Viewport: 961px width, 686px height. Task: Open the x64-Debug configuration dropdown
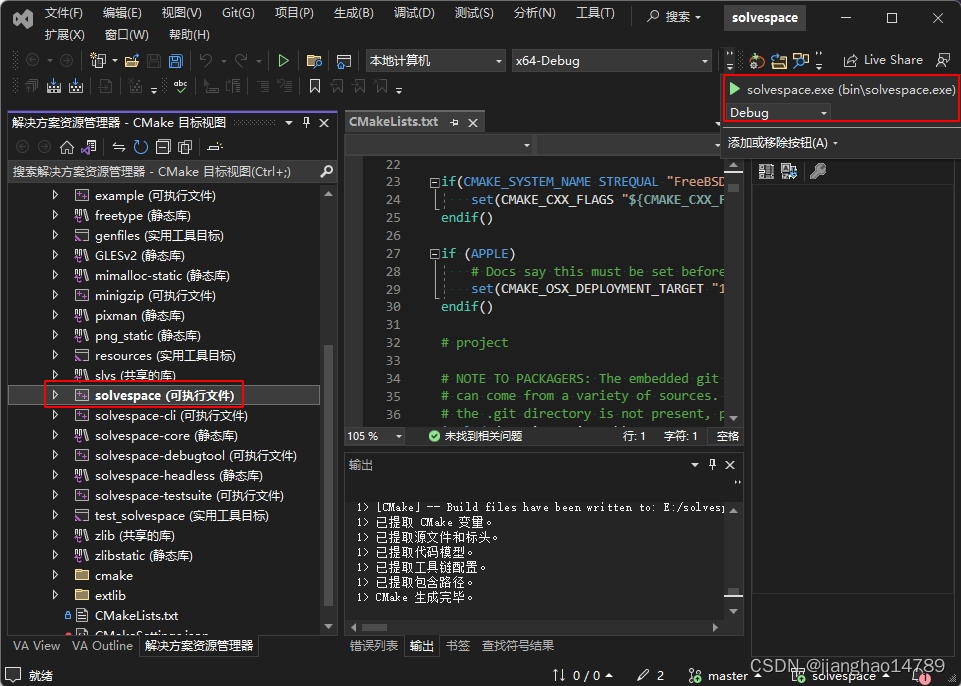[612, 61]
